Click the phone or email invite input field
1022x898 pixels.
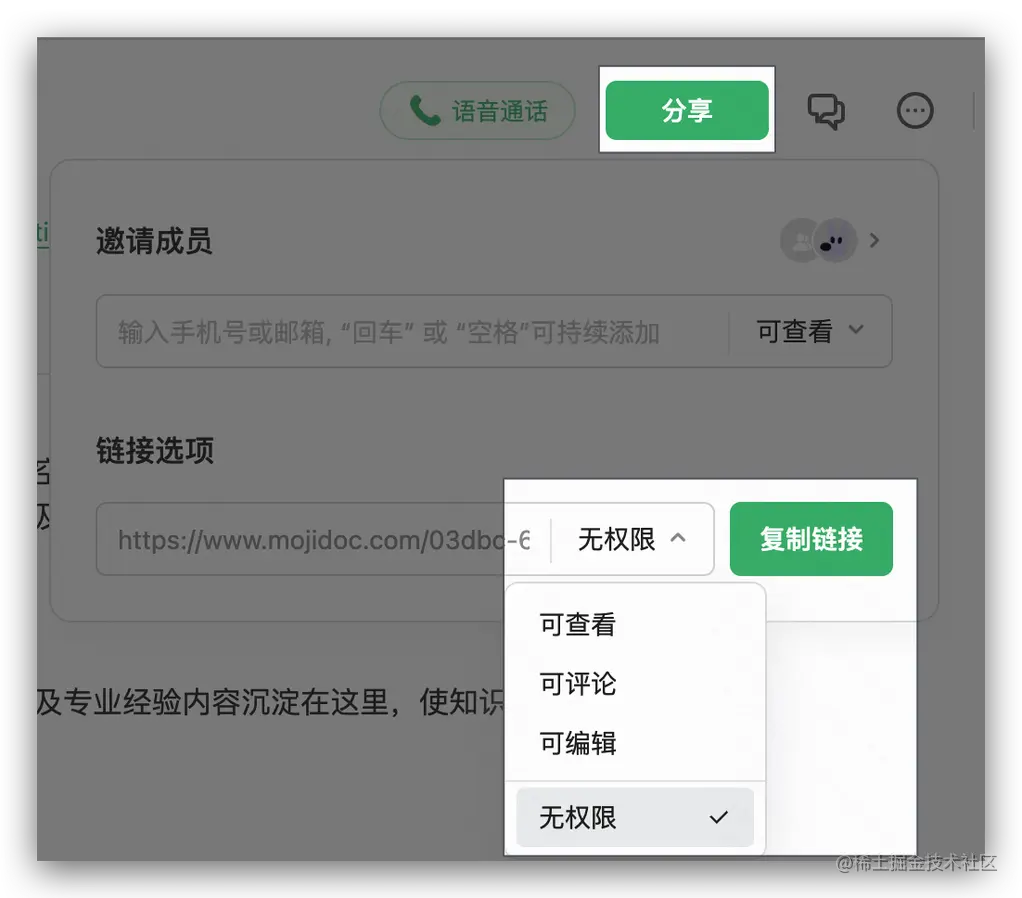tap(412, 331)
